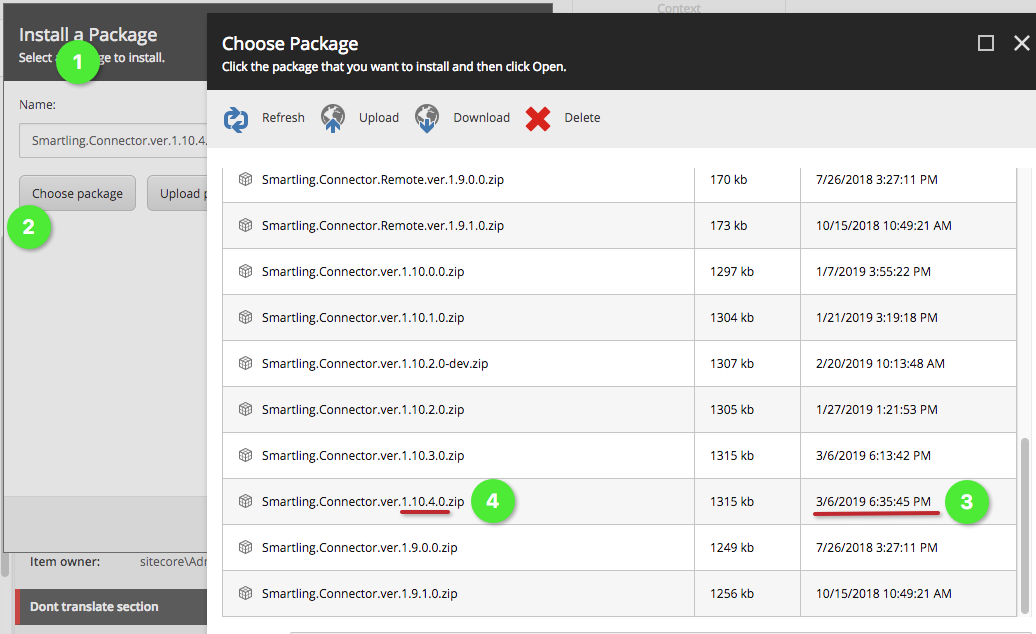Click package icon for Smartling.Connector.ver.1.9.1.0.zip
This screenshot has height=634, width=1036.
(x=245, y=593)
